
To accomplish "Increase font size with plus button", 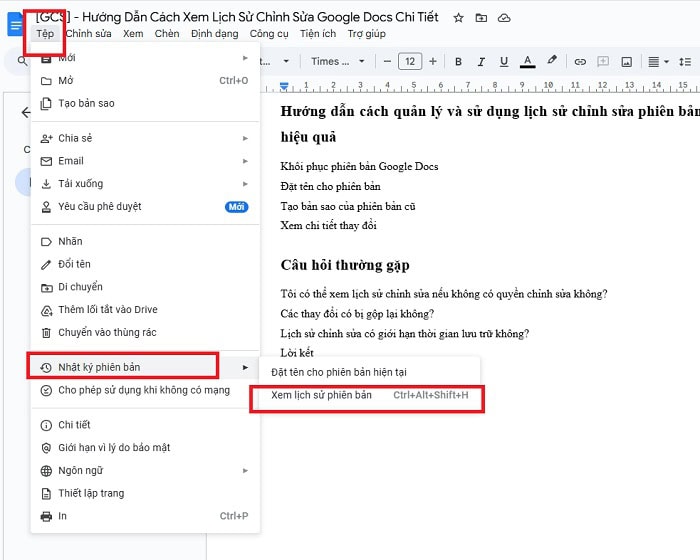I will pos(433,62).
